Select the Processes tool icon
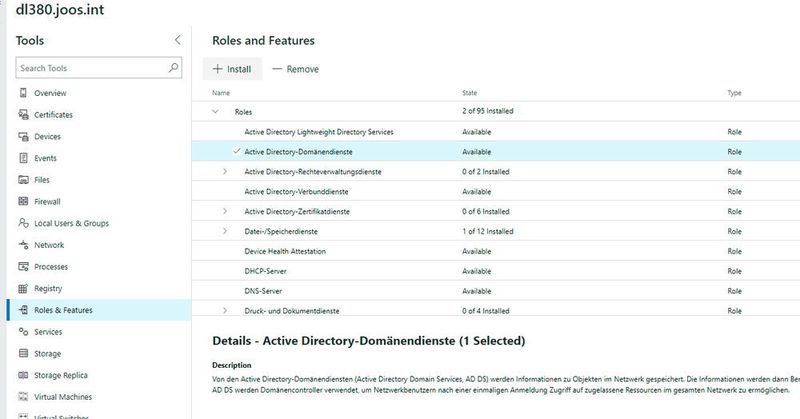Viewport: 800px width, 419px height. click(23, 266)
